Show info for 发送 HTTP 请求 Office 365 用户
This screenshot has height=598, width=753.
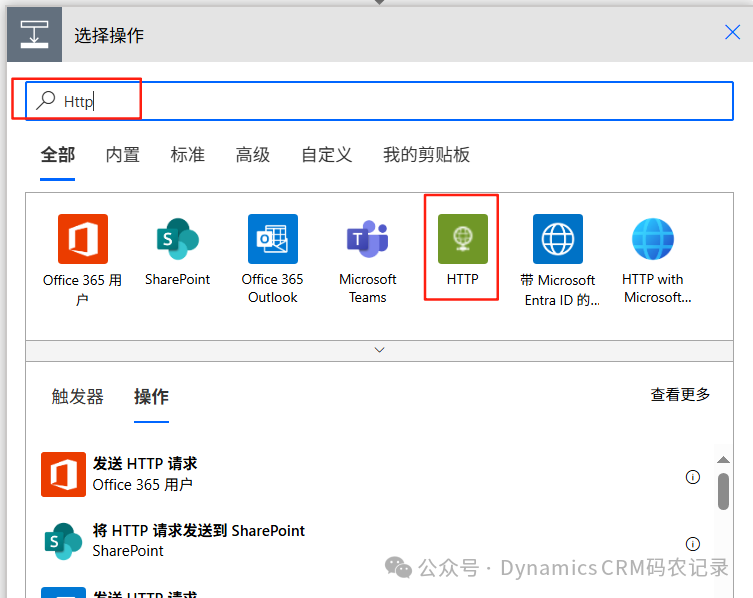pyautogui.click(x=692, y=477)
